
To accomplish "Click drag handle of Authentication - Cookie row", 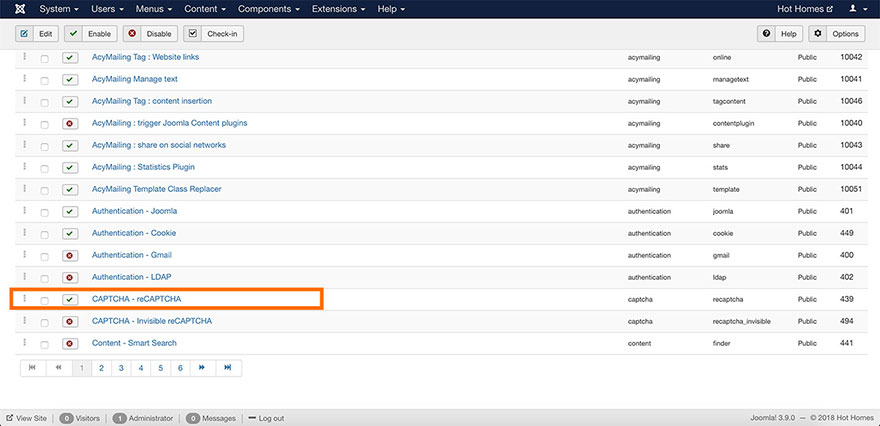I will 25,232.
